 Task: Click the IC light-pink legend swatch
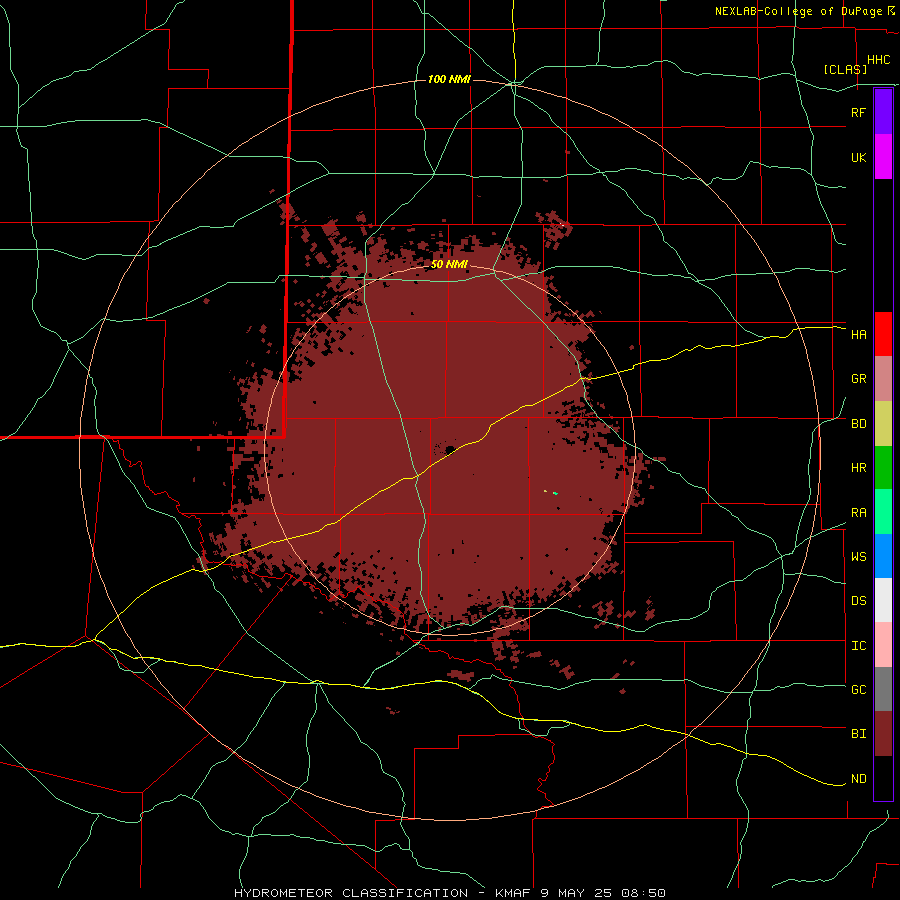pos(883,645)
